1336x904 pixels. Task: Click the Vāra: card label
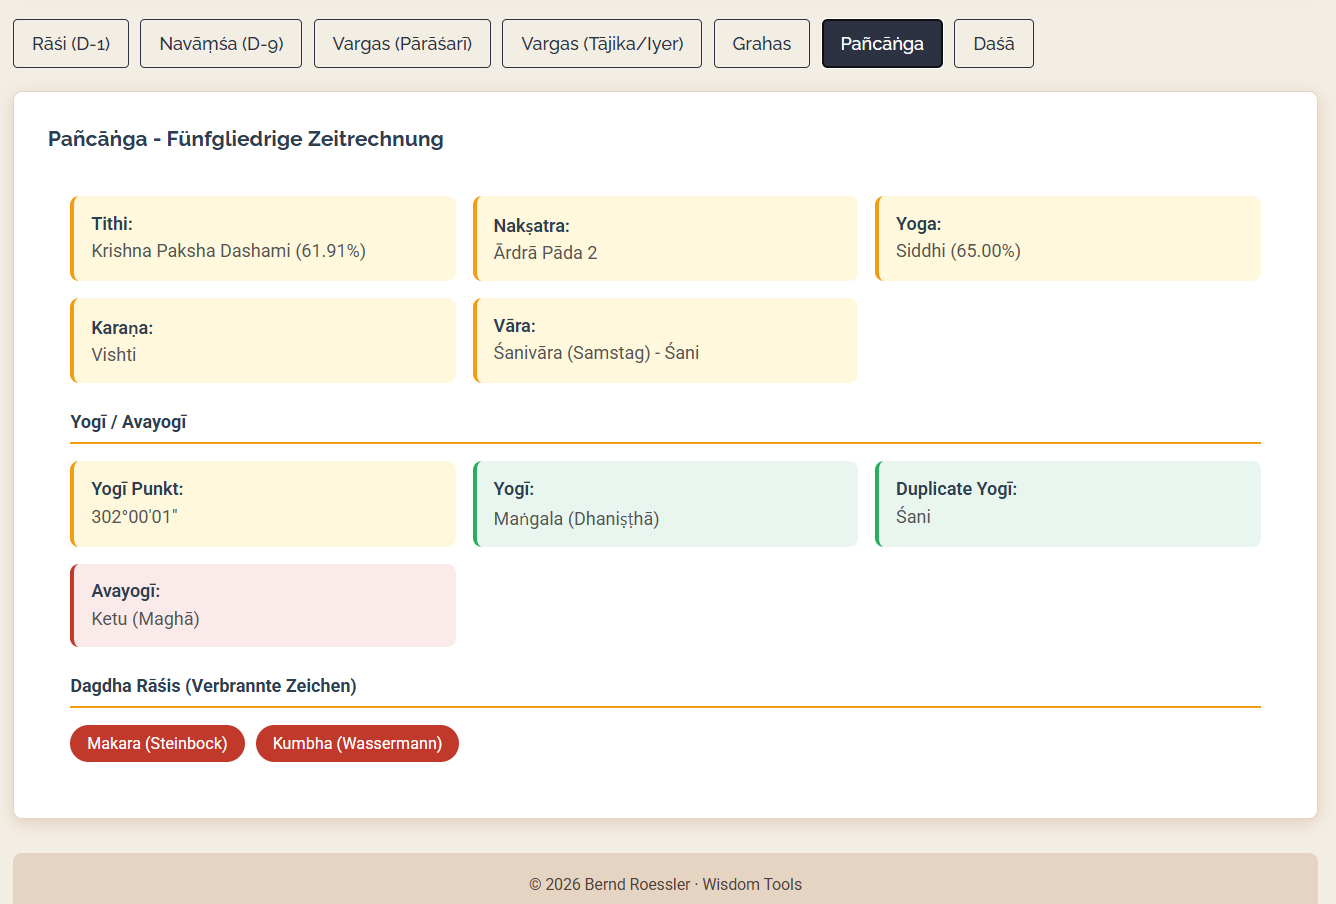tap(515, 326)
